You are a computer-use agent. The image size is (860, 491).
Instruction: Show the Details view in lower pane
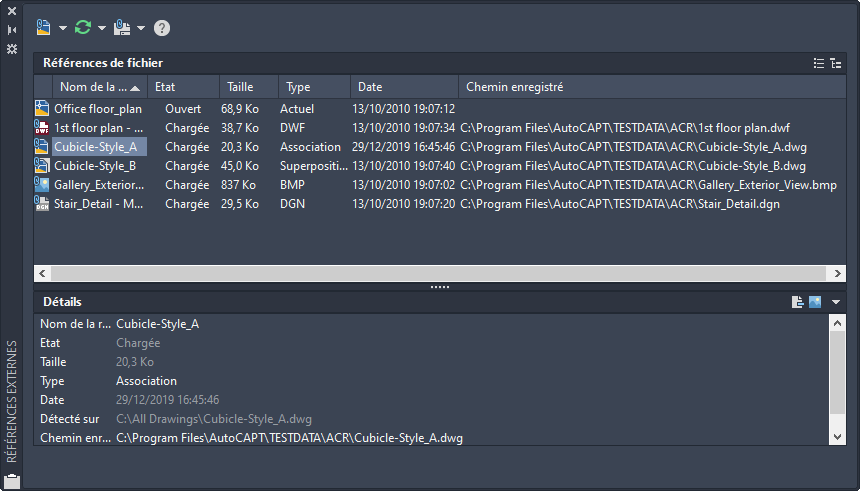click(798, 301)
